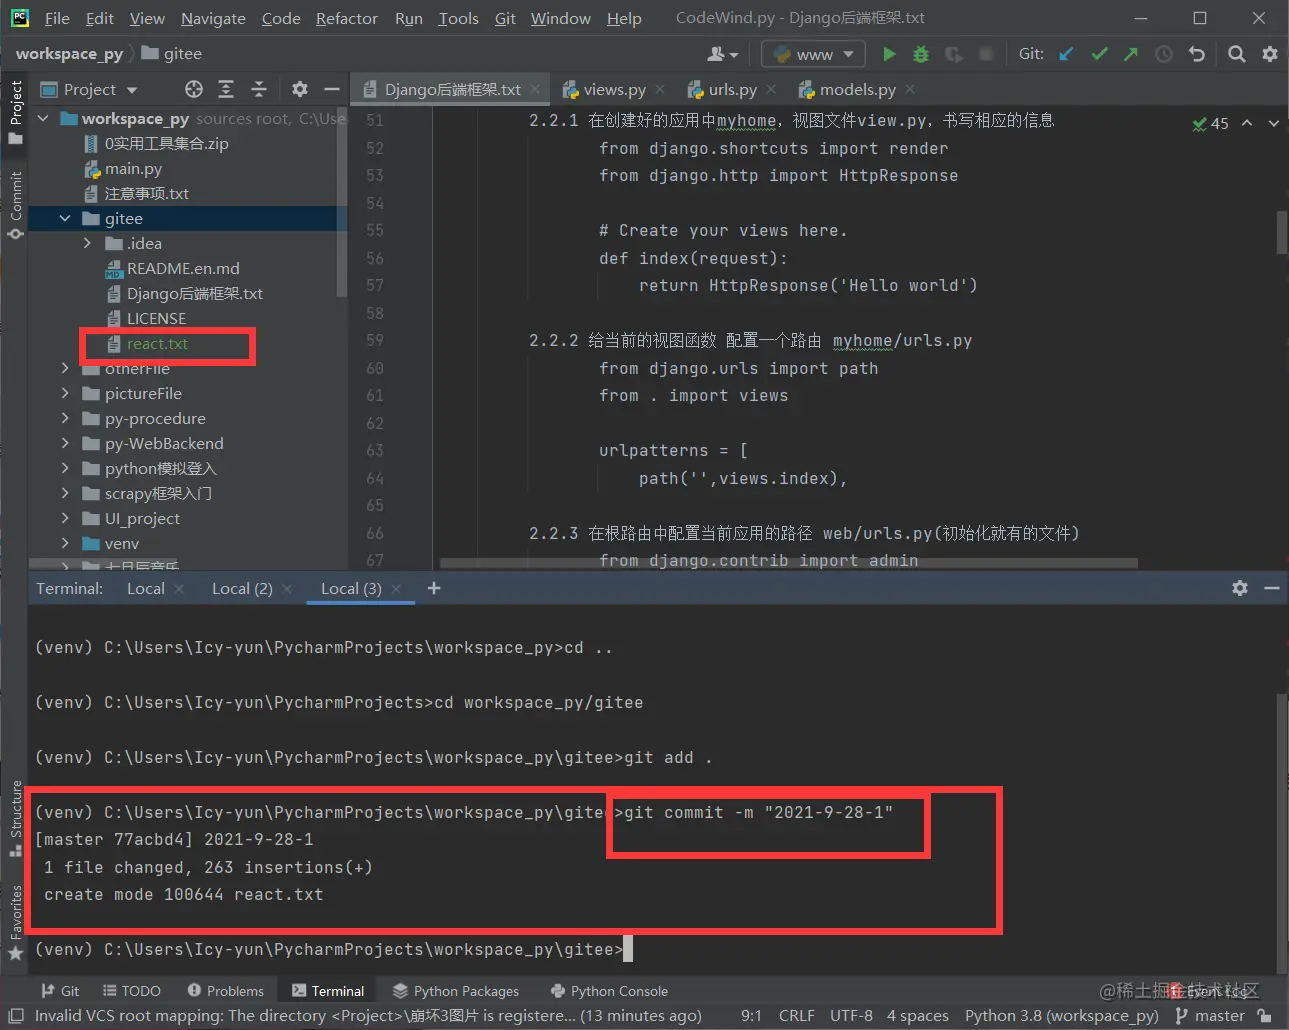The image size is (1289, 1030).
Task: Click Python 3.8 interpreter in status bar
Action: point(1061,1016)
